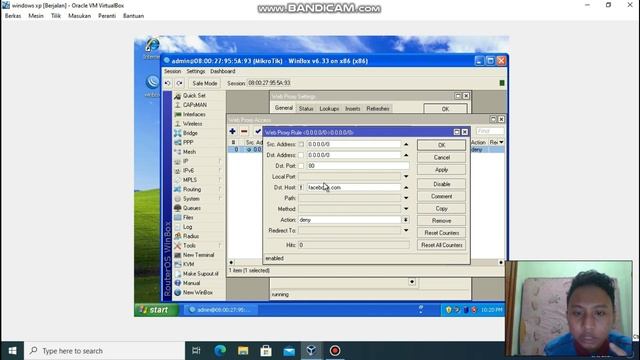Open Mail app on taskbar
640x360 pixels.
289,351
